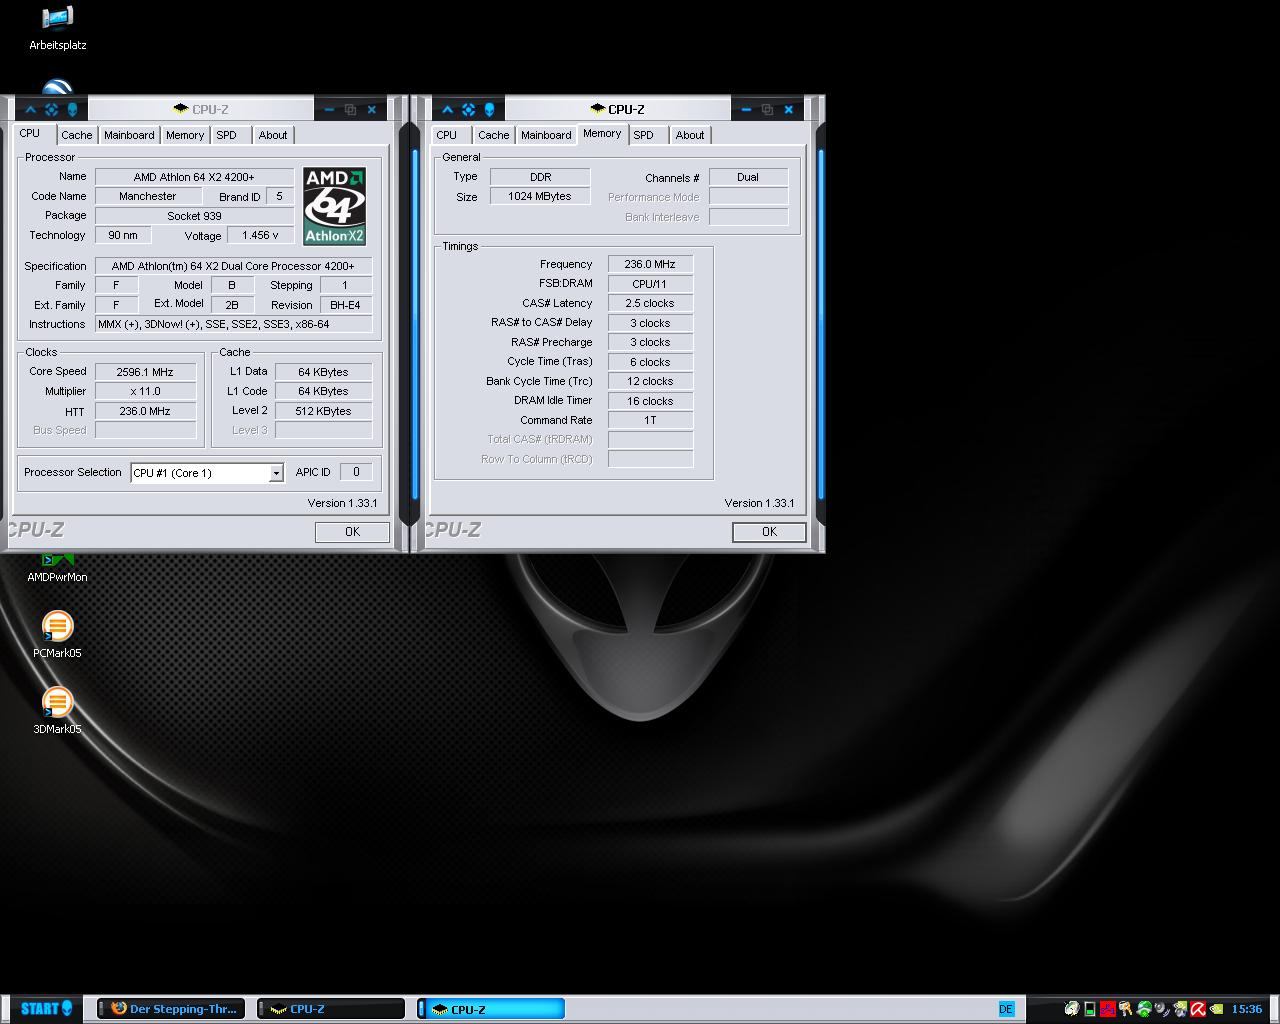
Task: Open the Cache tab in the right CPU-Z window
Action: point(493,135)
